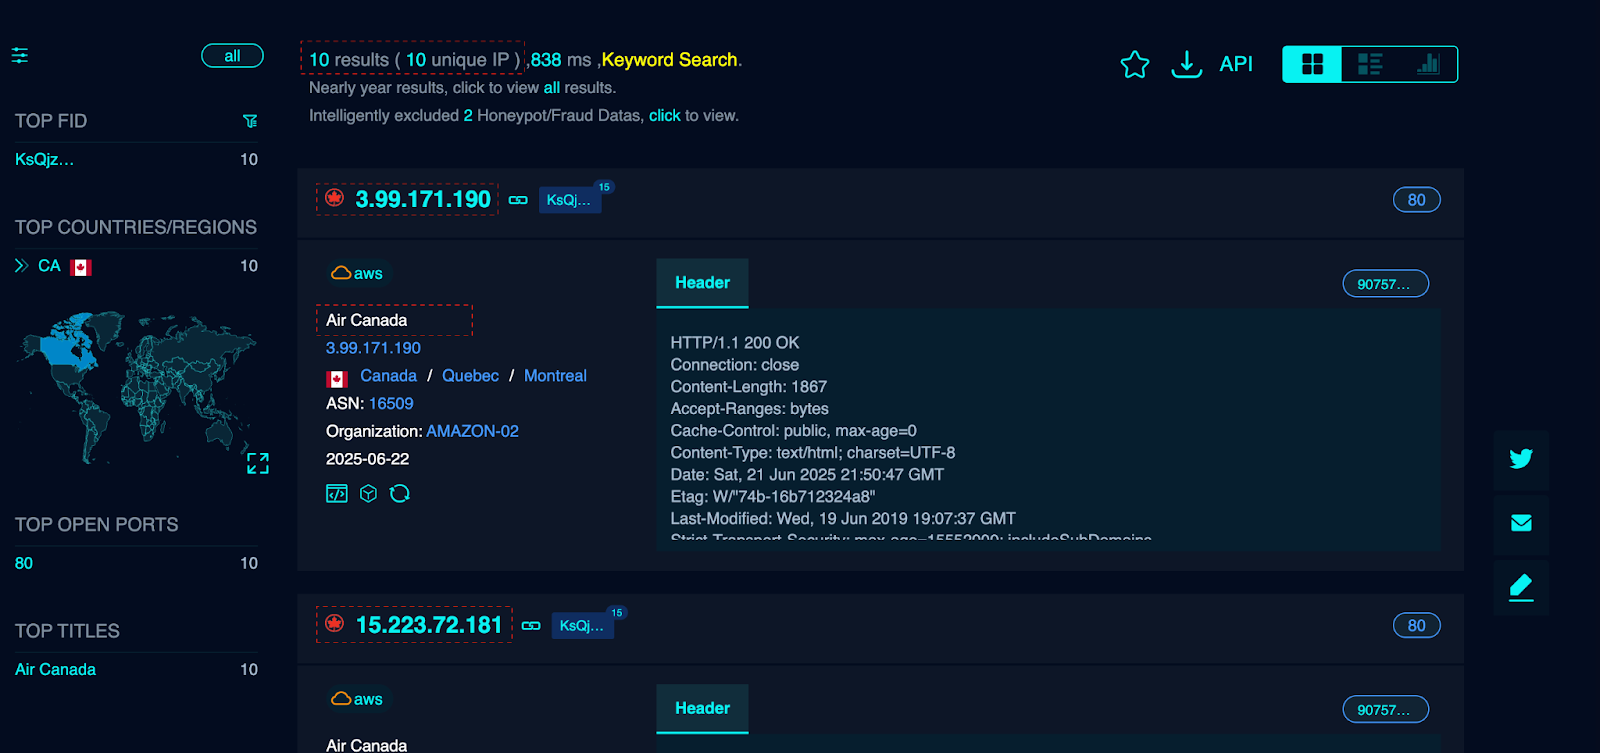Open organization AMAZON-02 link
The image size is (1600, 753).
point(472,431)
